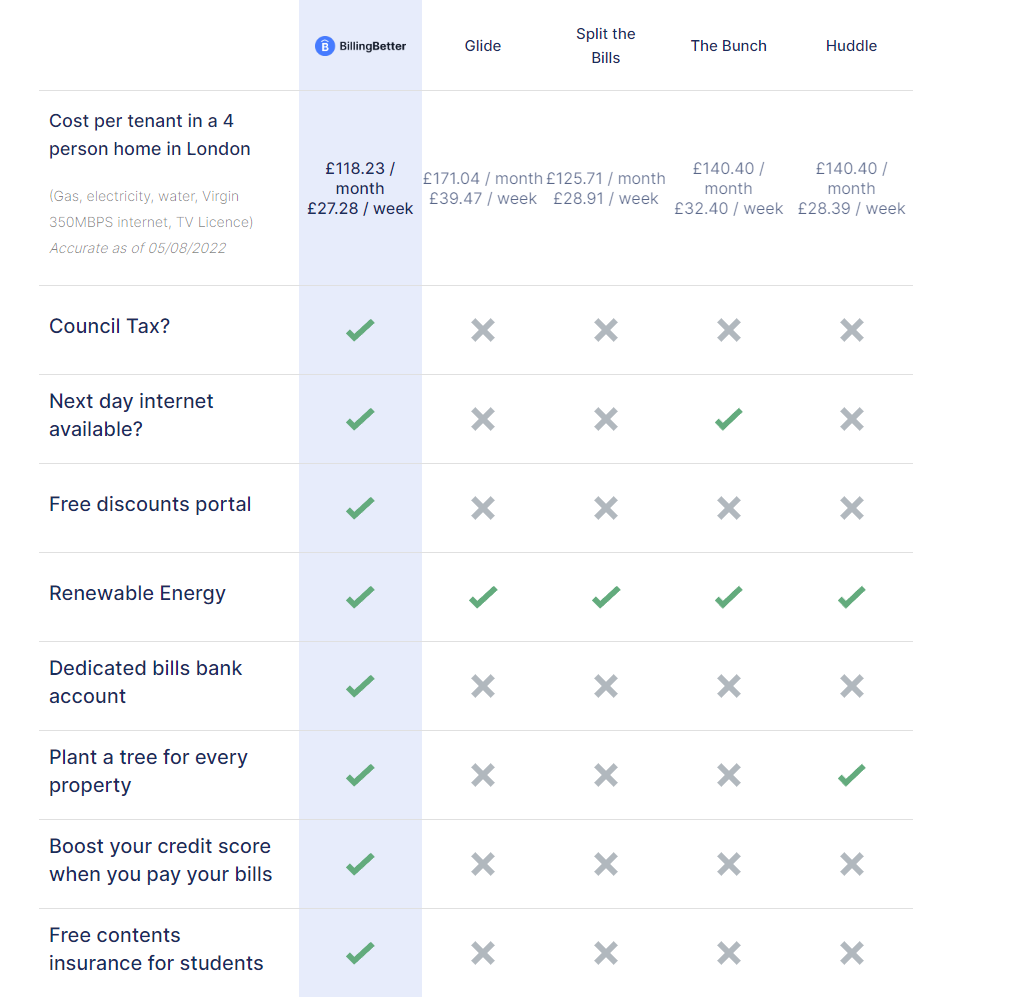1021x997 pixels.
Task: Click BillingBetter's Council Tax green checkmark
Action: pos(360,330)
